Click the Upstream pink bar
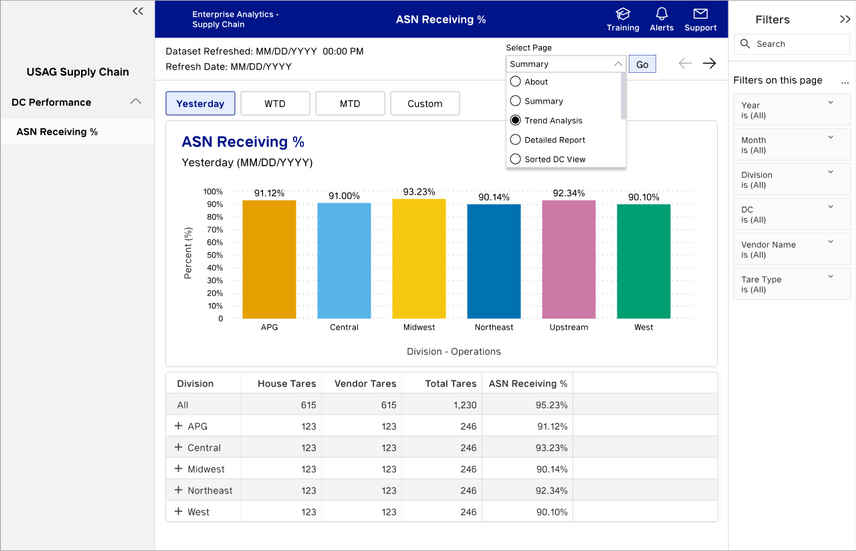This screenshot has width=856, height=551. pos(568,259)
